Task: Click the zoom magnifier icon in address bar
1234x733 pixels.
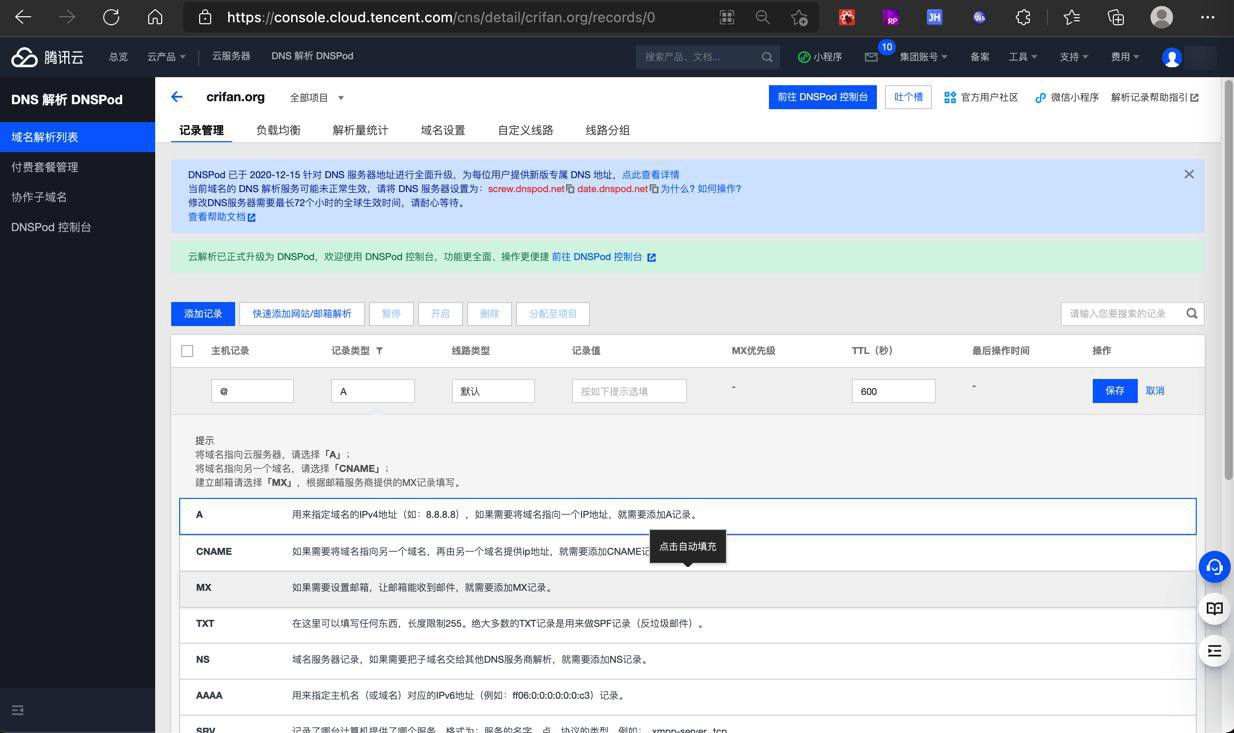Action: tap(762, 17)
